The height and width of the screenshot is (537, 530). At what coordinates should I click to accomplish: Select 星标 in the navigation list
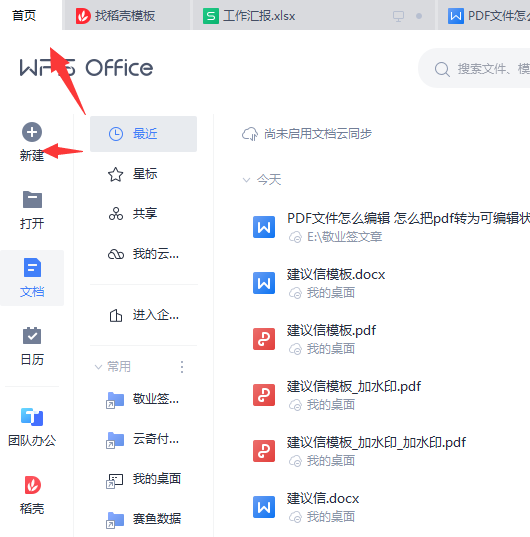pos(143,174)
